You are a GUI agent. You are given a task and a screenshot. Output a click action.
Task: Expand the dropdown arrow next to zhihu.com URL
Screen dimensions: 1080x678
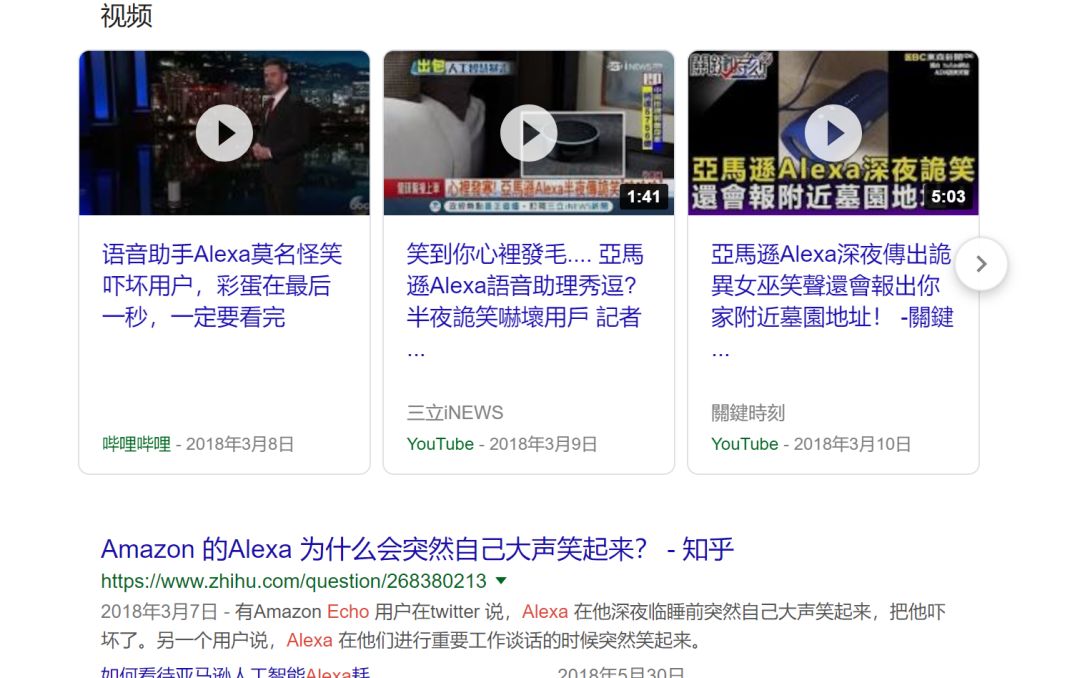click(x=501, y=581)
